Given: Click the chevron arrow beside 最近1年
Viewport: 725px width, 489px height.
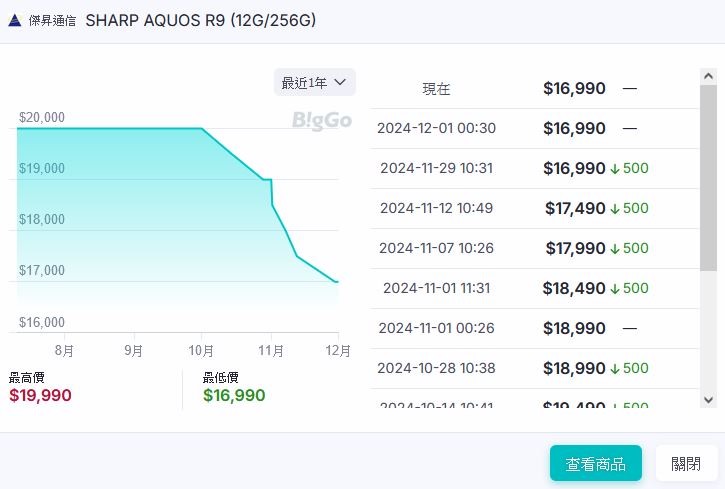Looking at the screenshot, I should tap(340, 82).
